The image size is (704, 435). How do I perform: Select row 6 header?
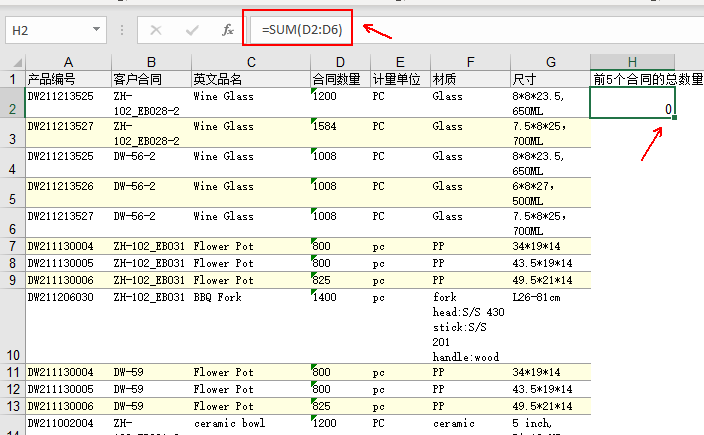coord(13,223)
